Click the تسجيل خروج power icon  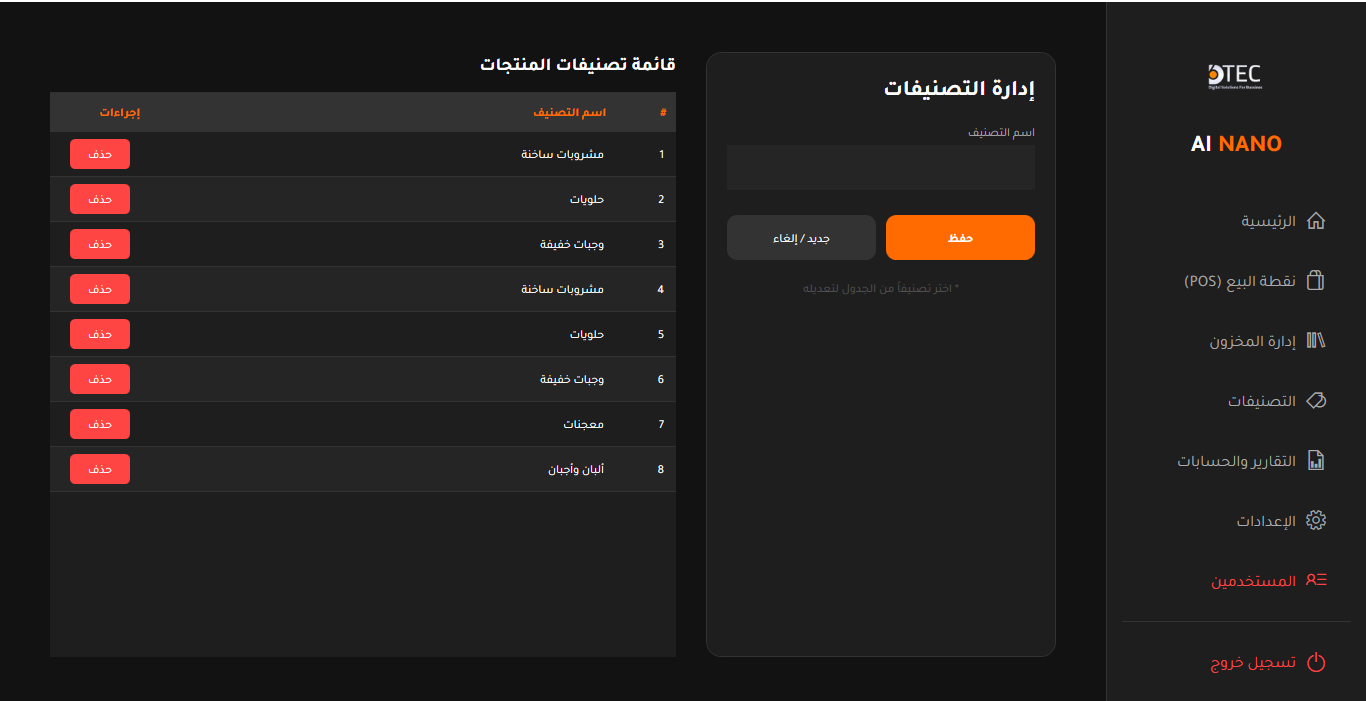pyautogui.click(x=1317, y=661)
